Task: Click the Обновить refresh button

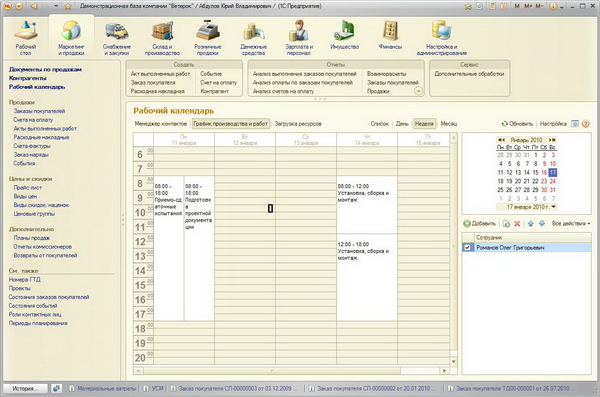Action: click(x=517, y=124)
